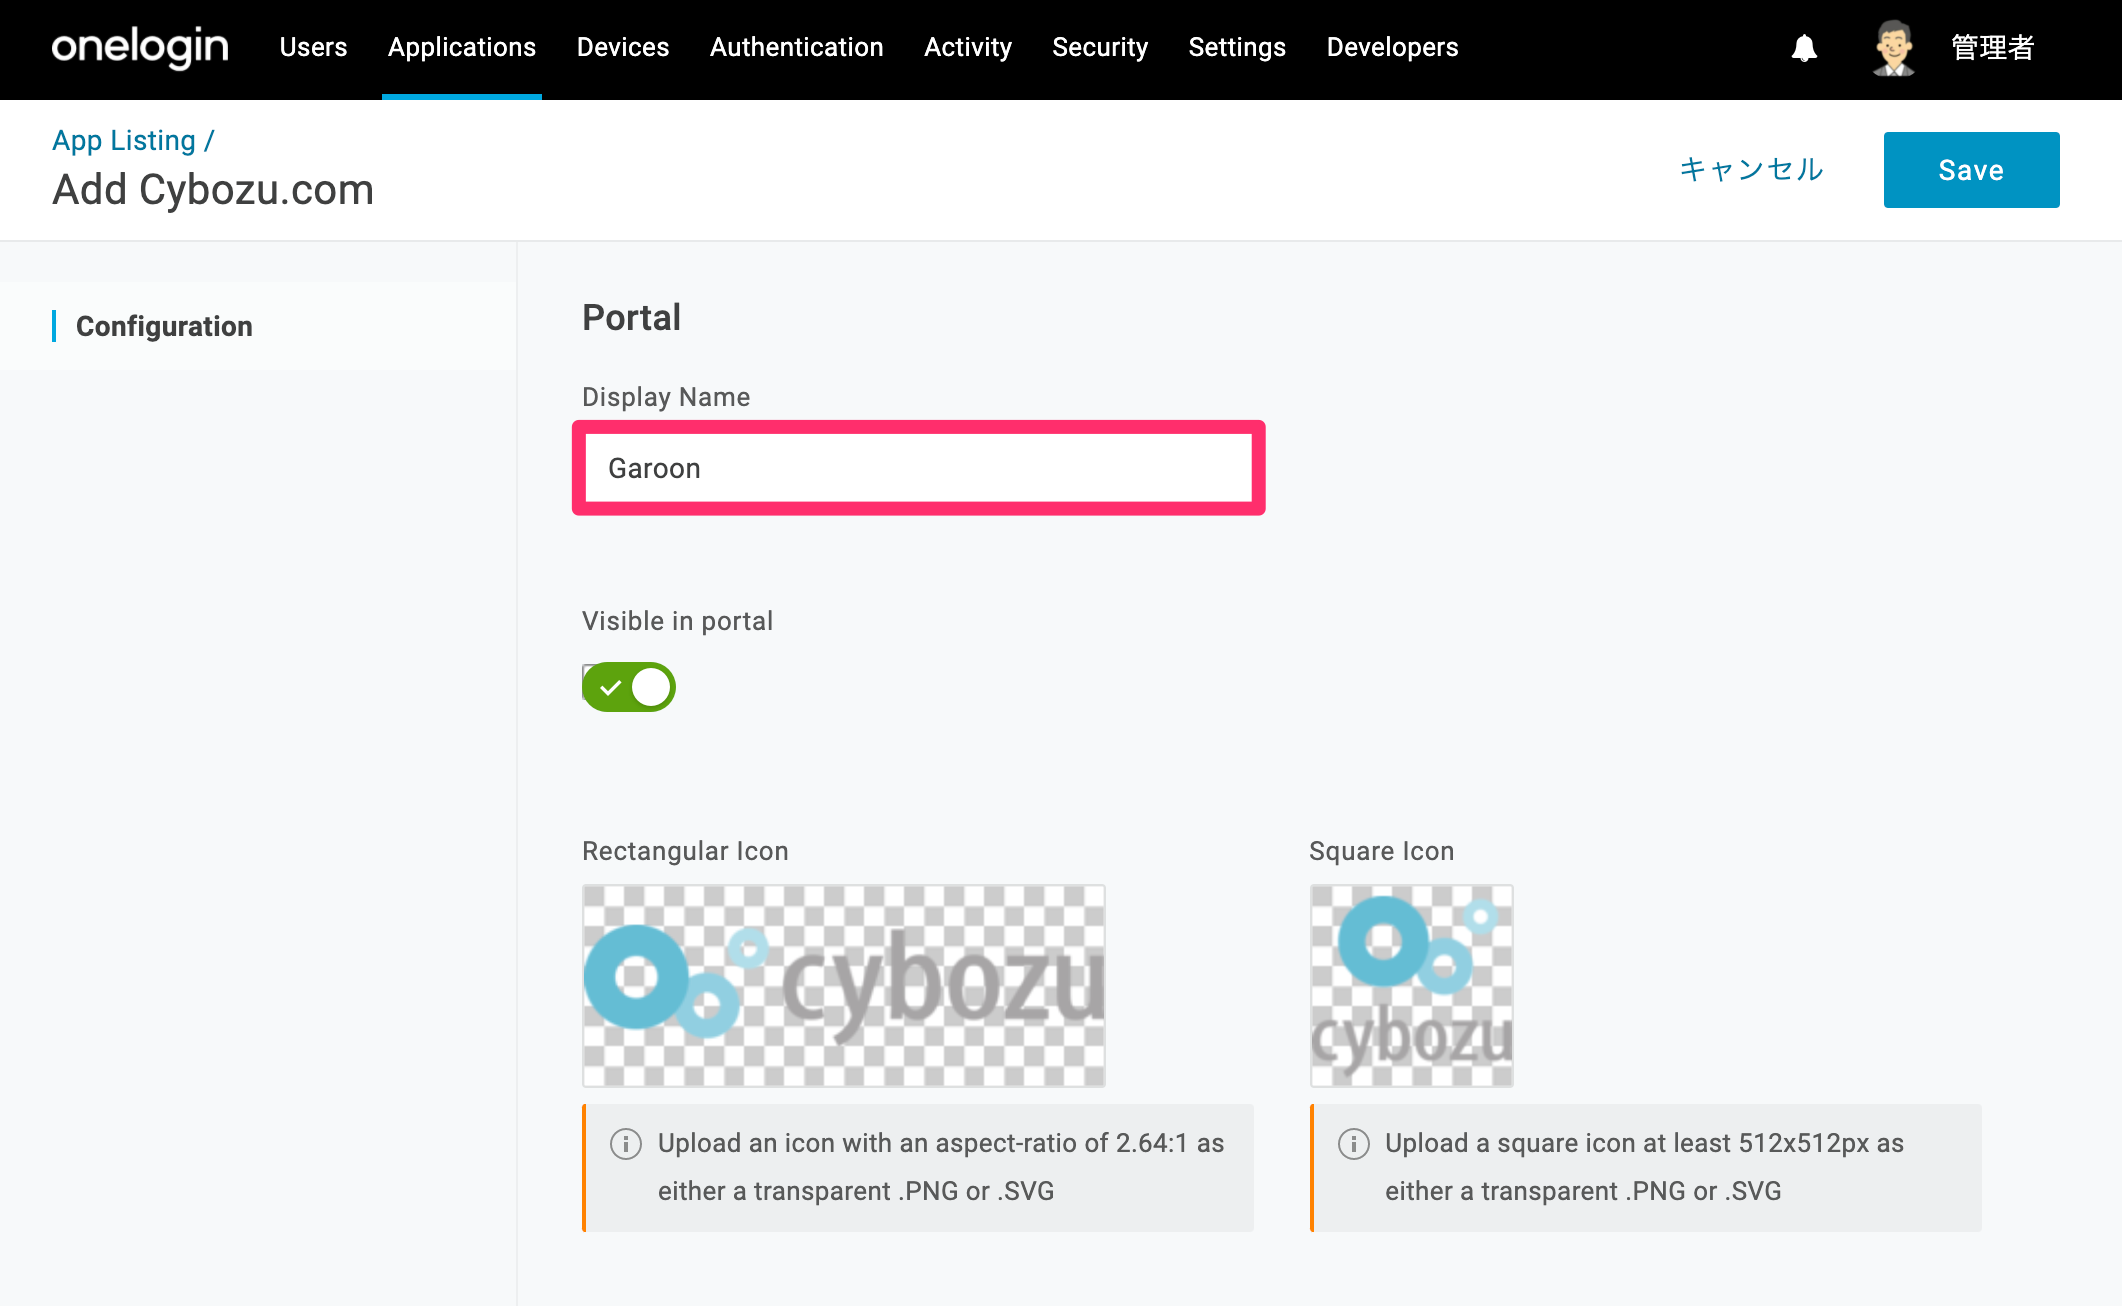The height and width of the screenshot is (1306, 2122).
Task: Open the Developers menu
Action: coord(1392,47)
